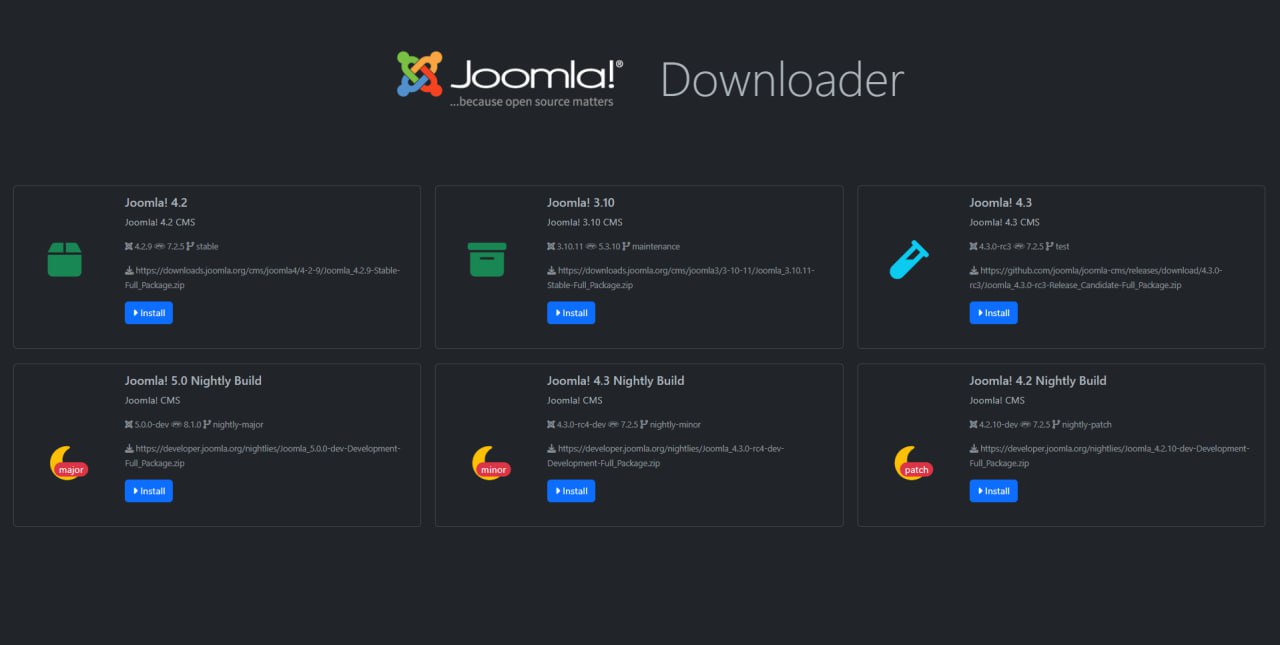Click the Joomla version icon beside 4.2.10-dev
Image resolution: width=1280 pixels, height=645 pixels.
pyautogui.click(x=973, y=424)
